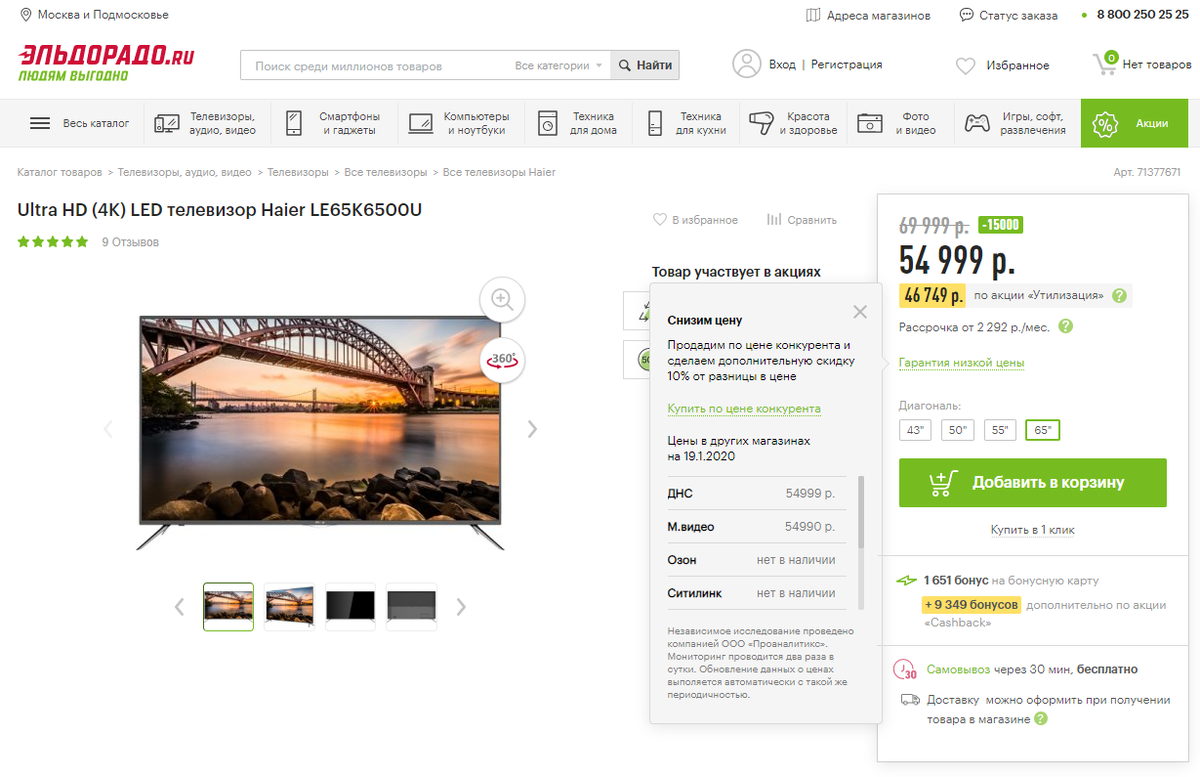The width and height of the screenshot is (1200, 777).
Task: Click Добавить в корзину button
Action: point(1033,482)
